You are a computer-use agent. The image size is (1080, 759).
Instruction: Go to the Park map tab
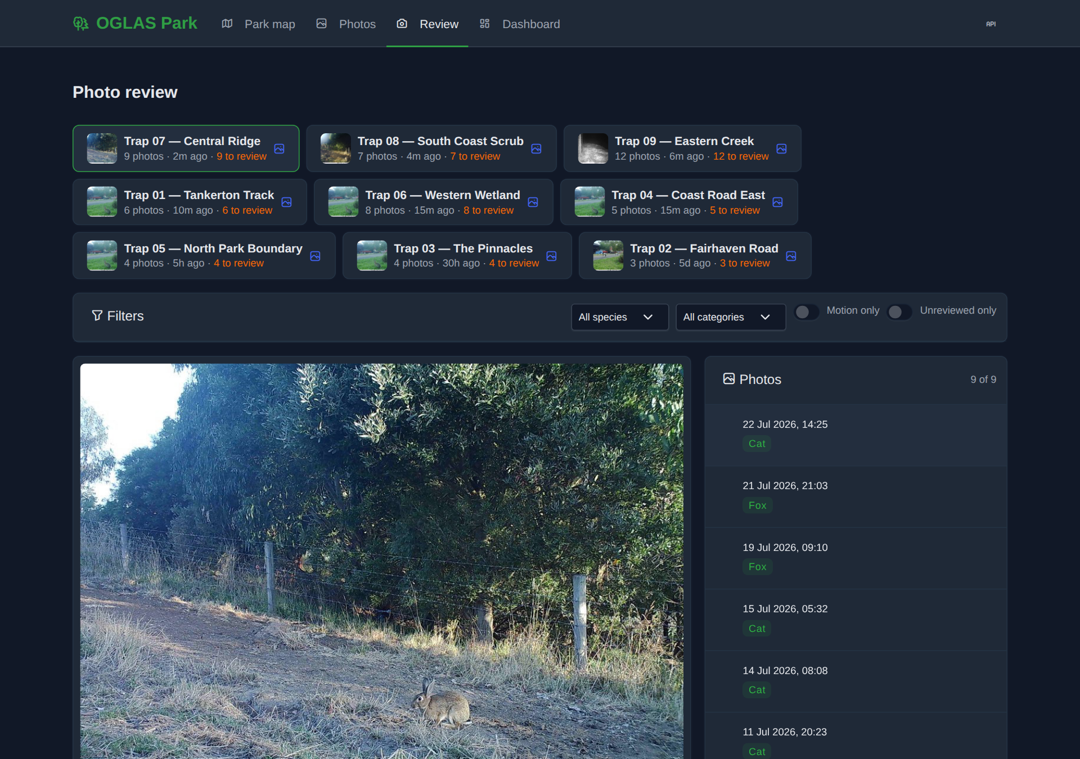click(258, 24)
